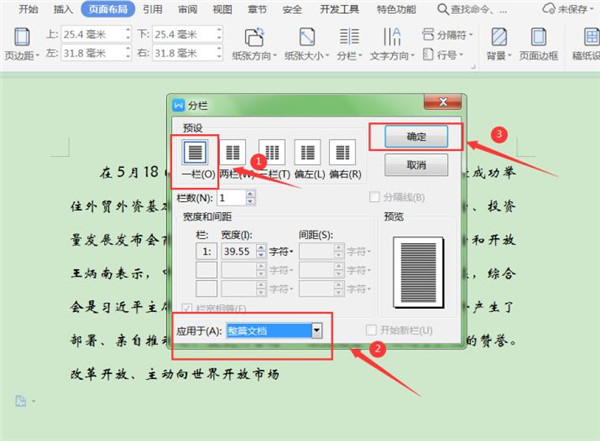Click the 查找命令 search command box
The width and height of the screenshot is (600, 441).
coord(479,9)
